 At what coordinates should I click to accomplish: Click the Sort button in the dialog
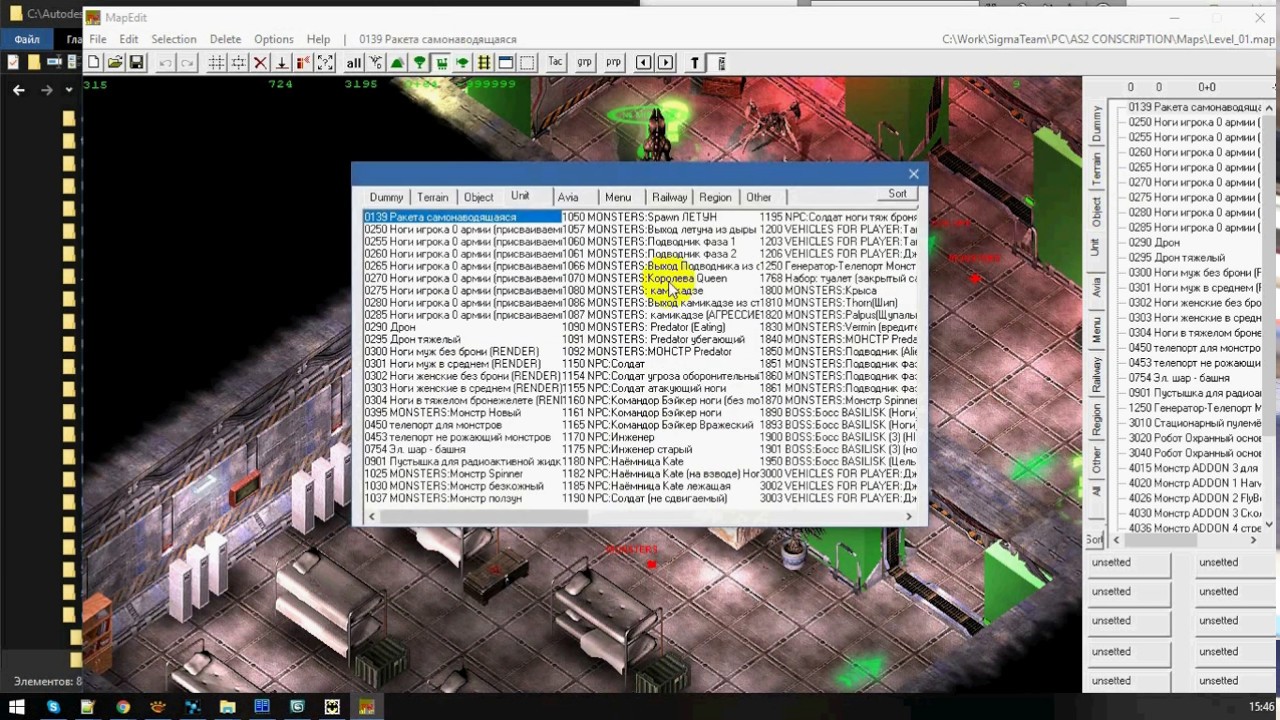click(x=897, y=194)
